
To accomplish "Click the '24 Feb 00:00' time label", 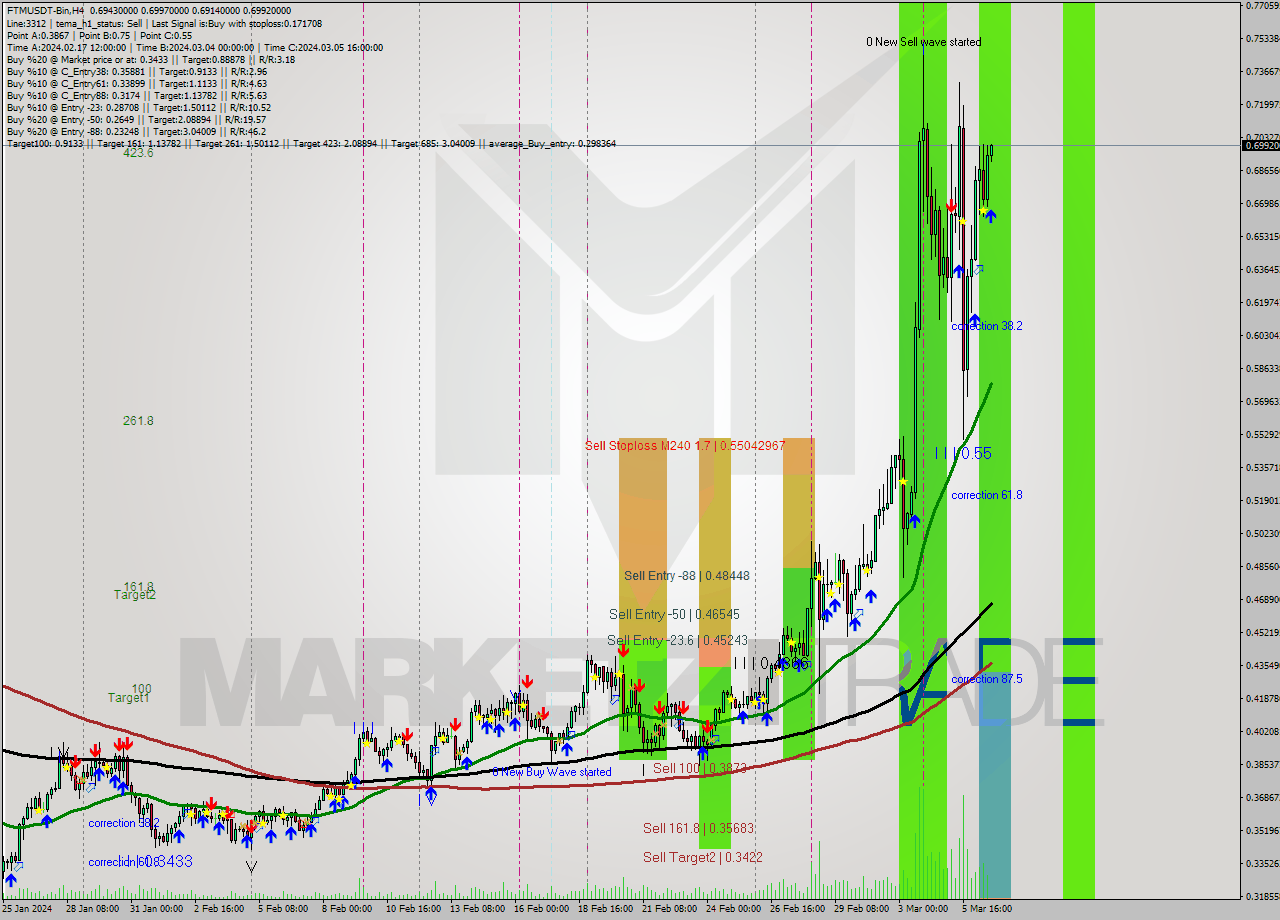I will (x=732, y=909).
